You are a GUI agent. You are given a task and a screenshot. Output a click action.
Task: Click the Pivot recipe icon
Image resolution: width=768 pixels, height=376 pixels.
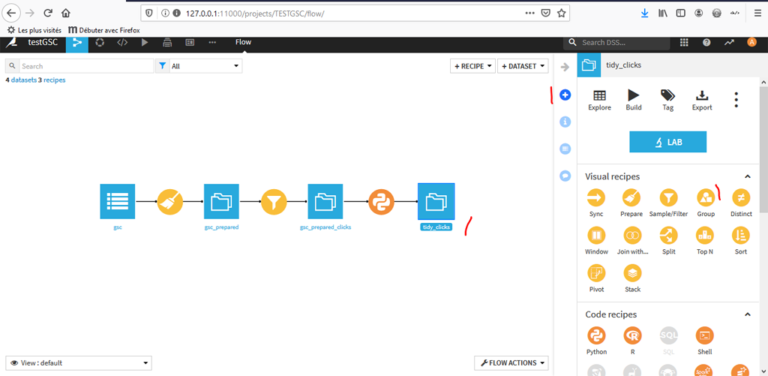click(596, 273)
